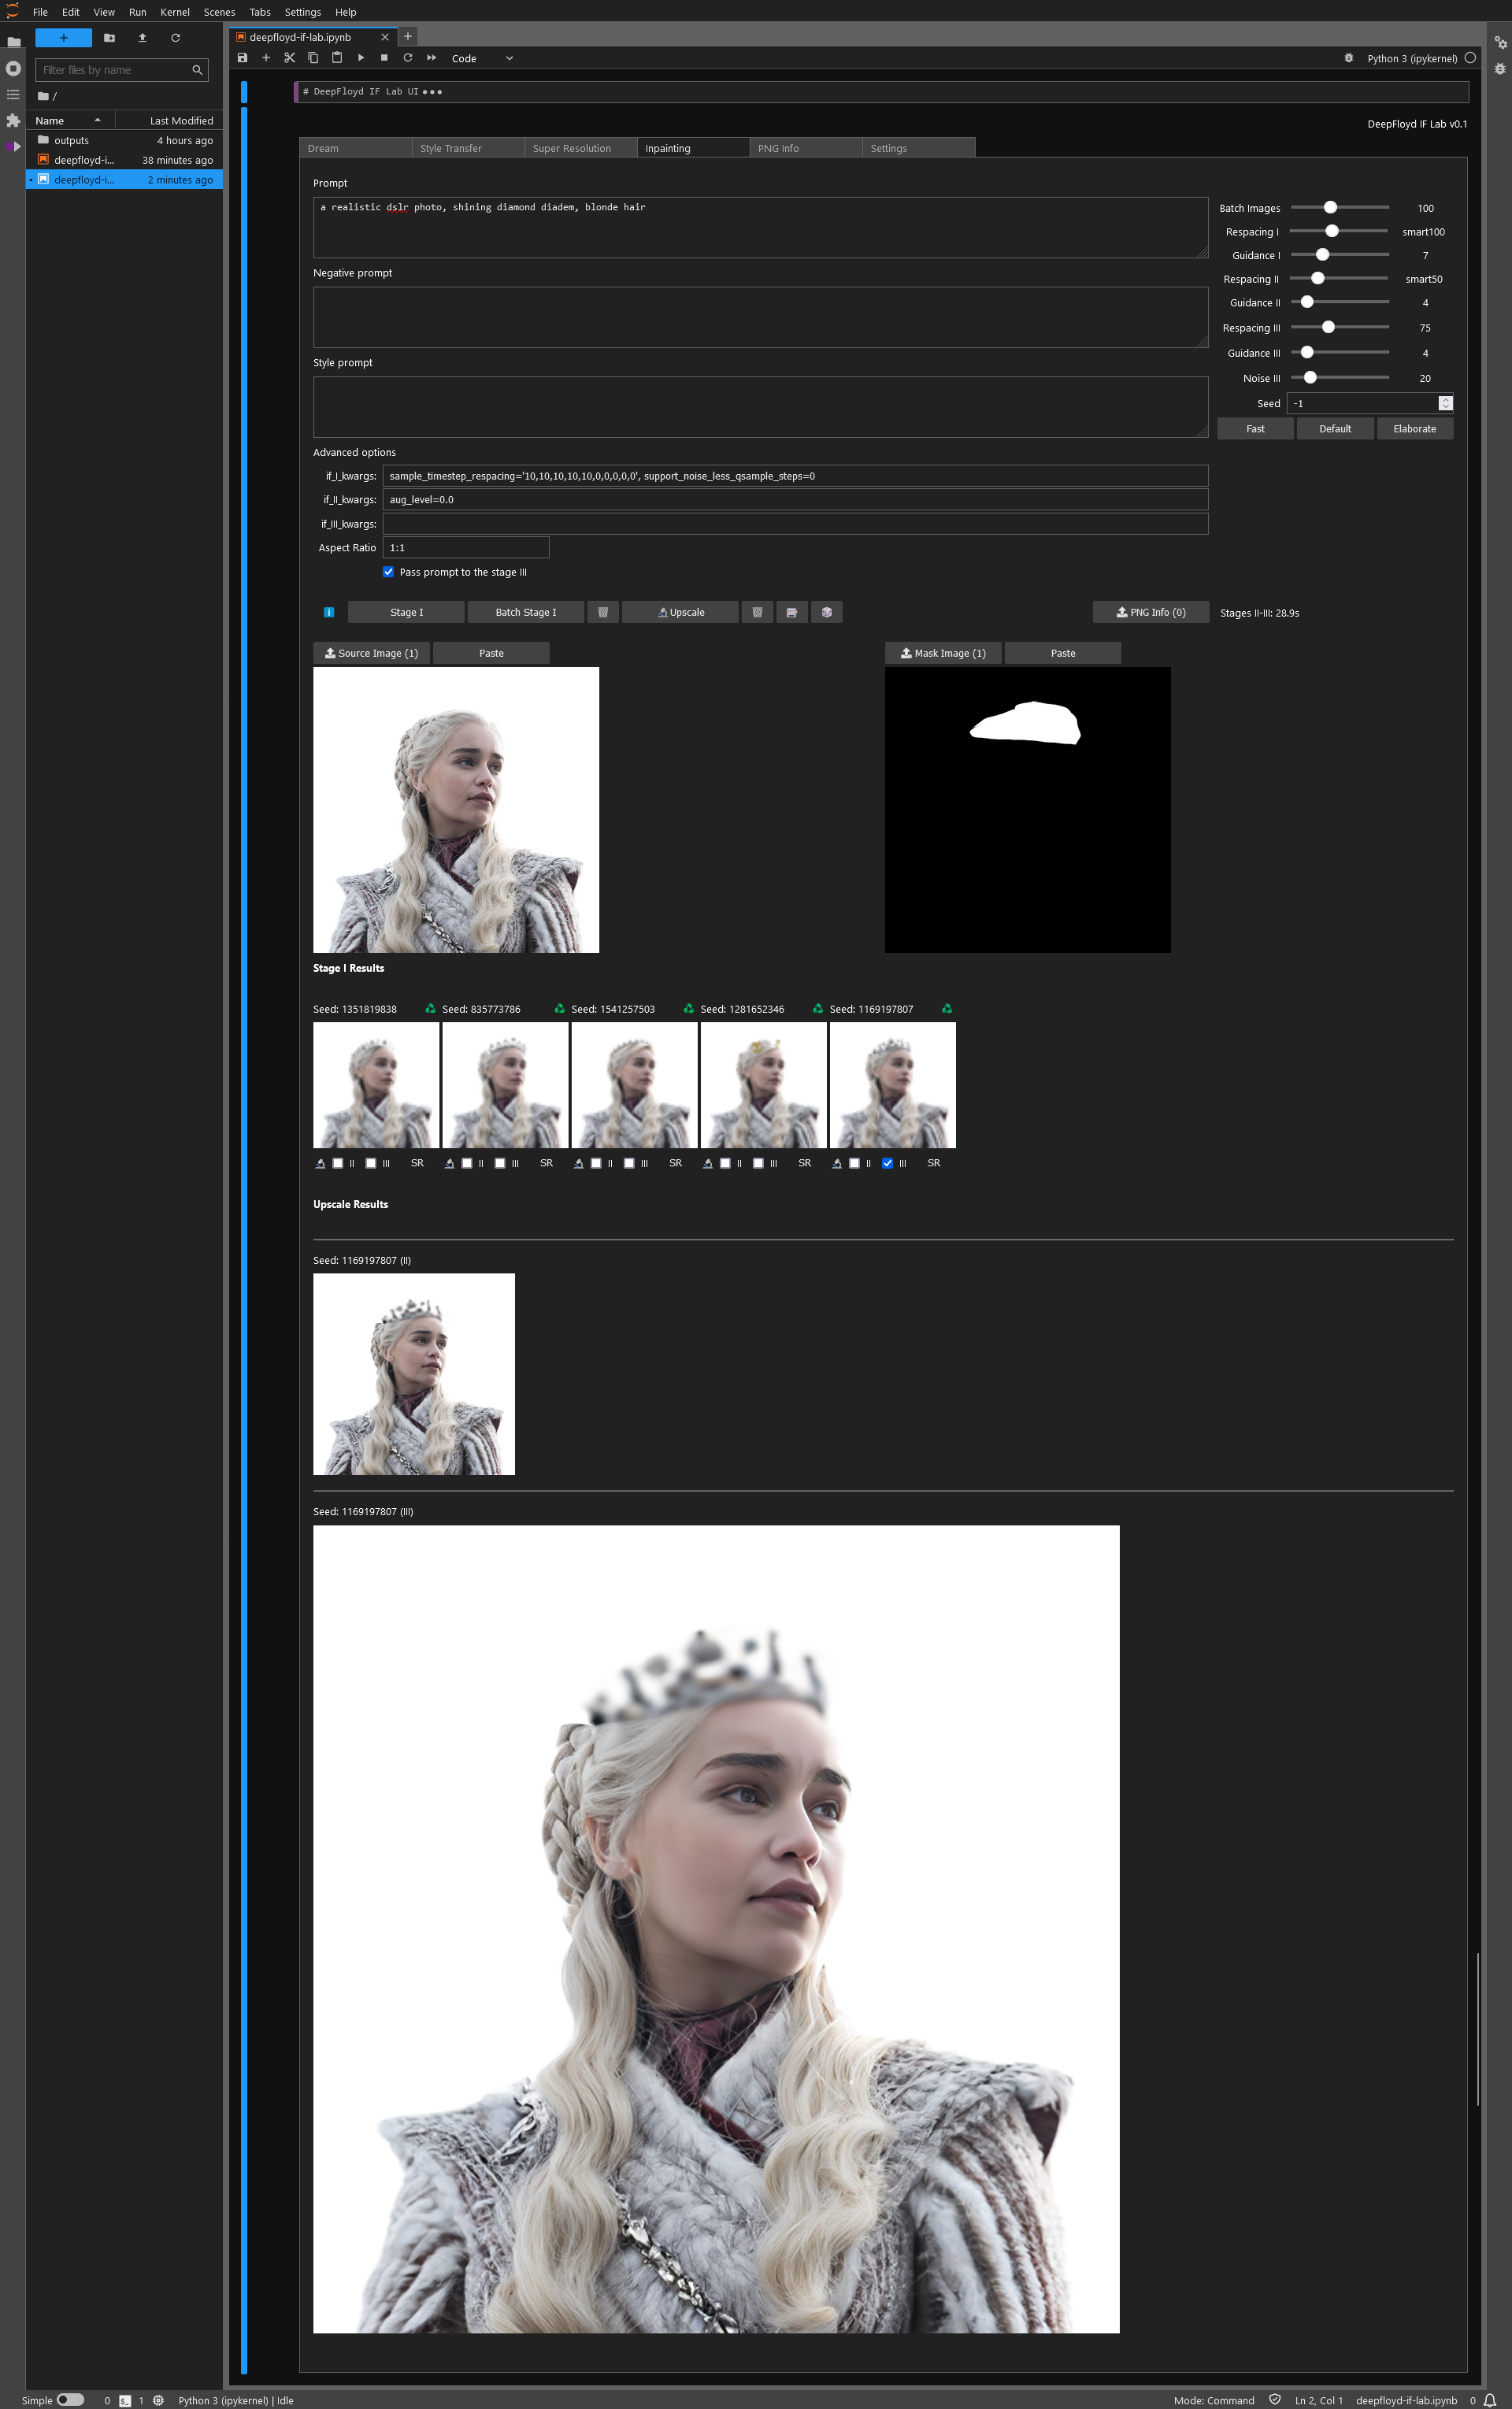Screen dimensions: 1512x2409
Task: Click the Stage I button
Action: tap(407, 612)
